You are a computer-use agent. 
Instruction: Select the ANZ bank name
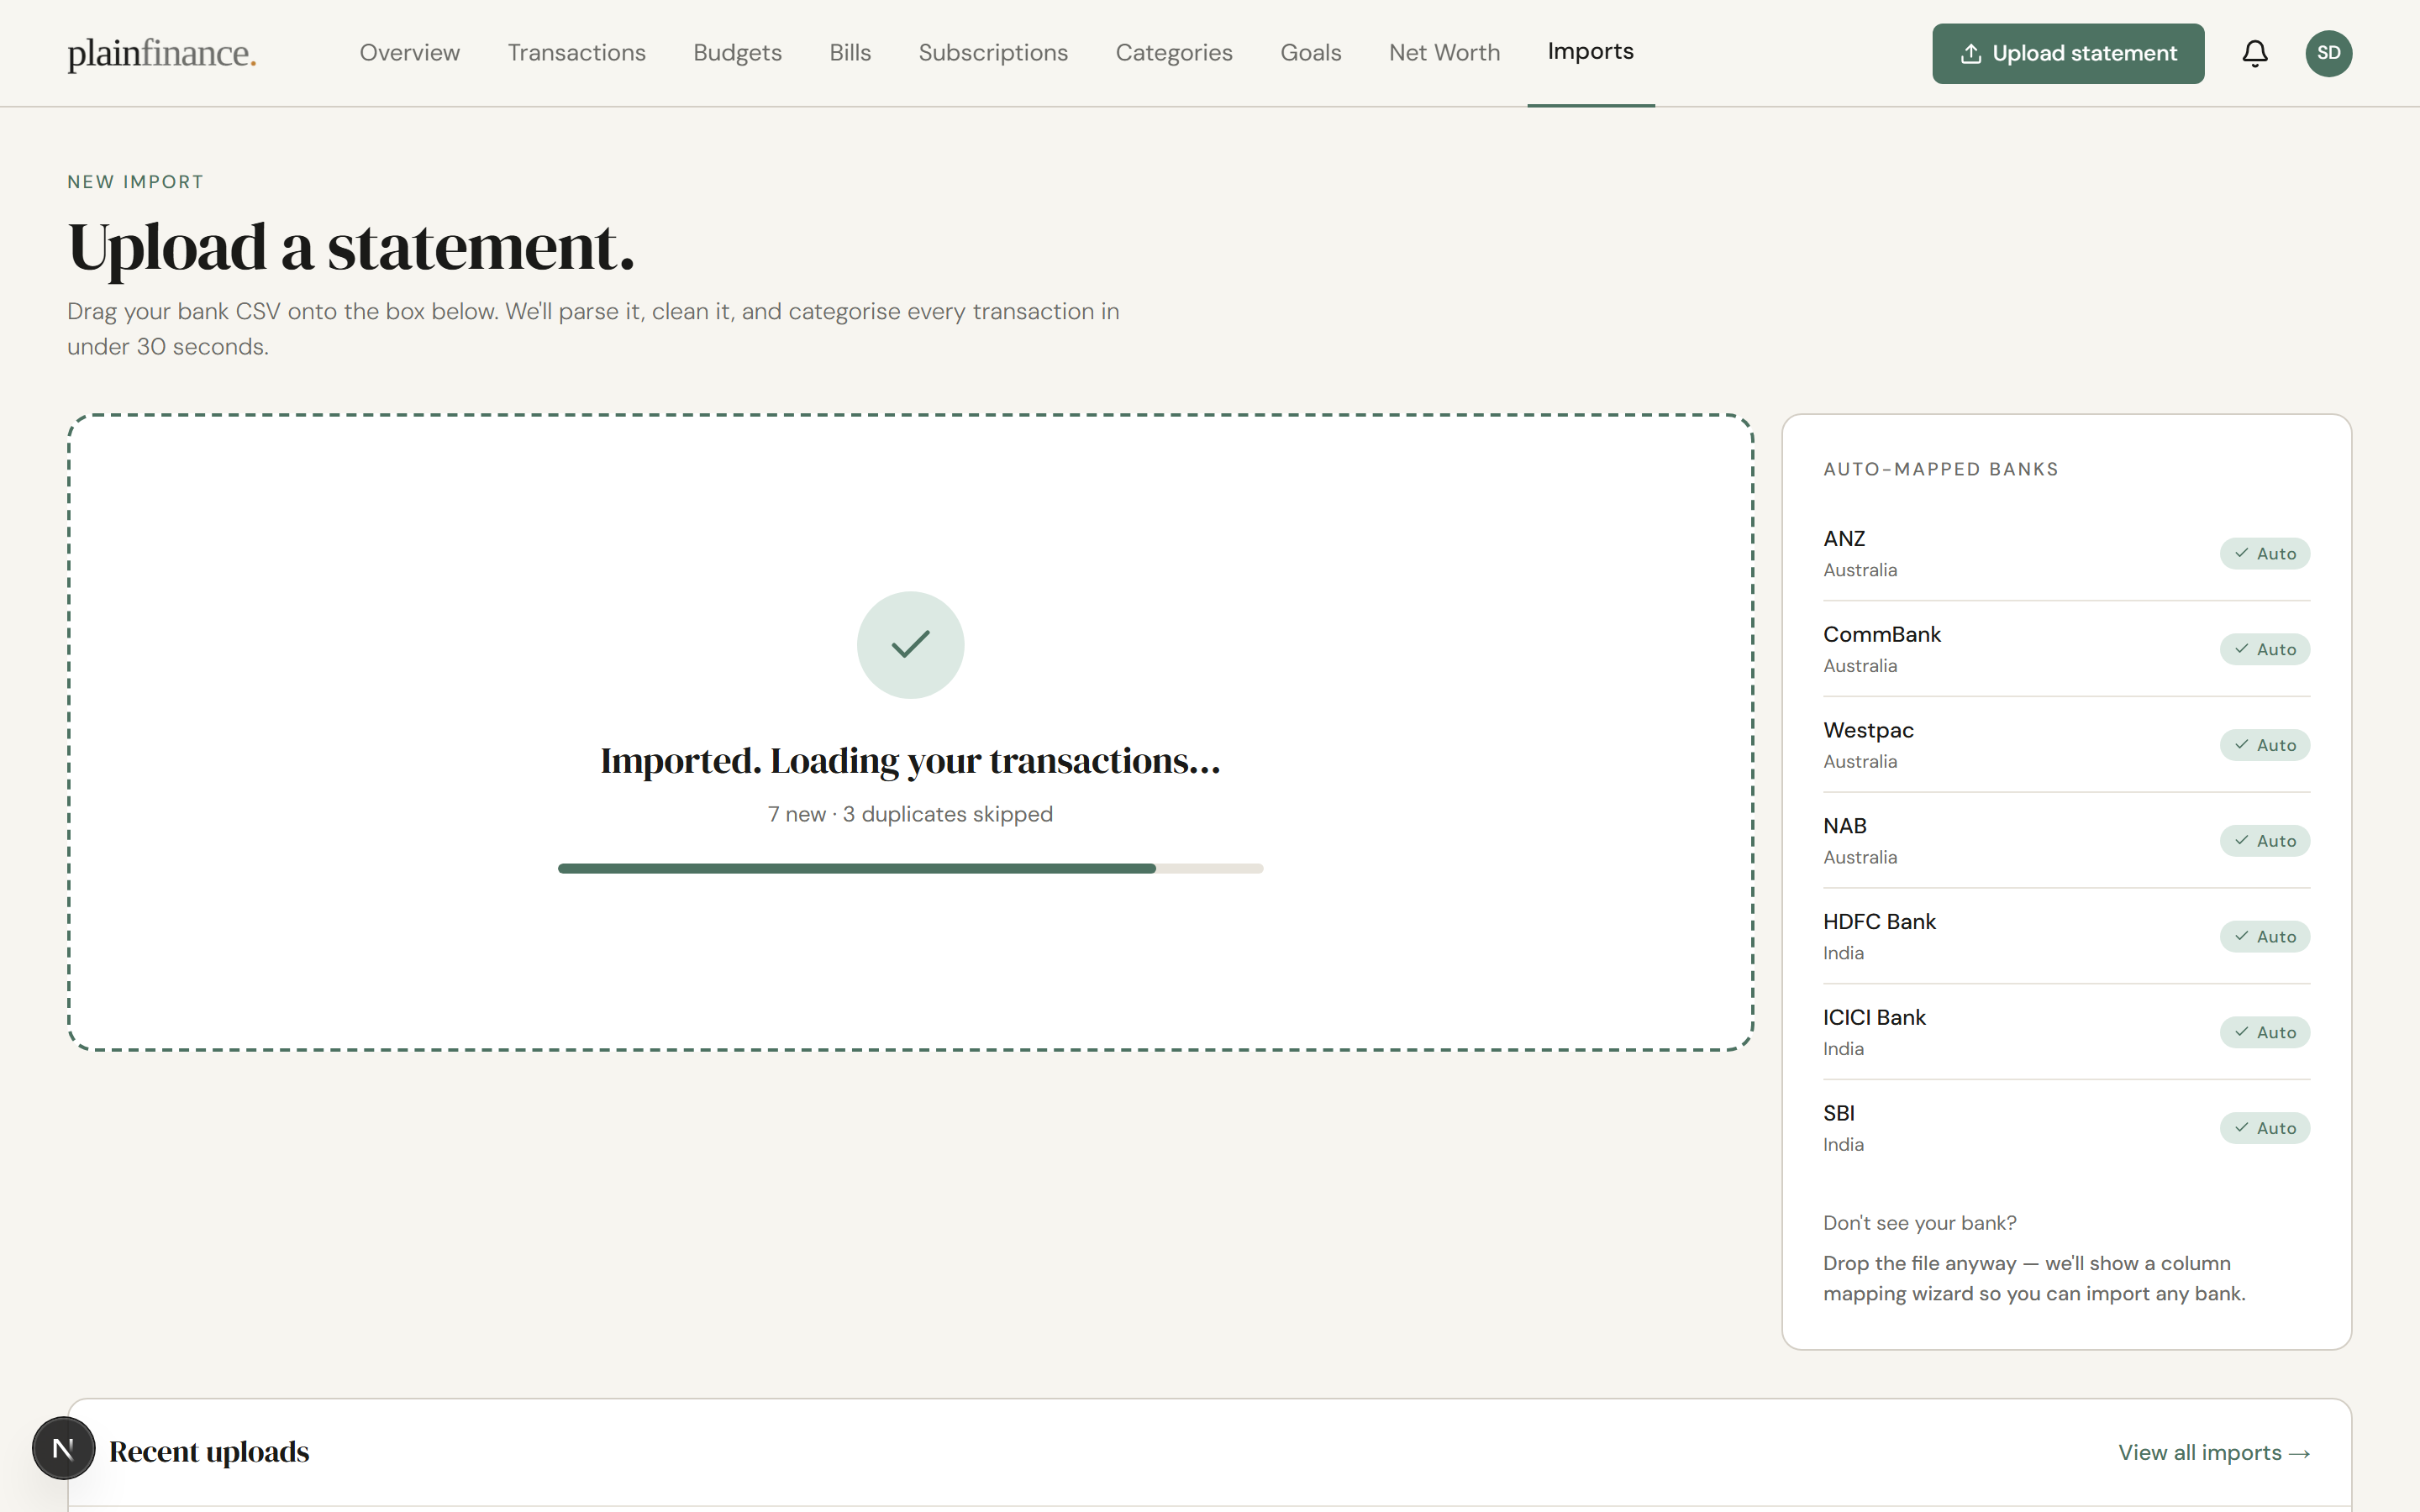point(1844,538)
